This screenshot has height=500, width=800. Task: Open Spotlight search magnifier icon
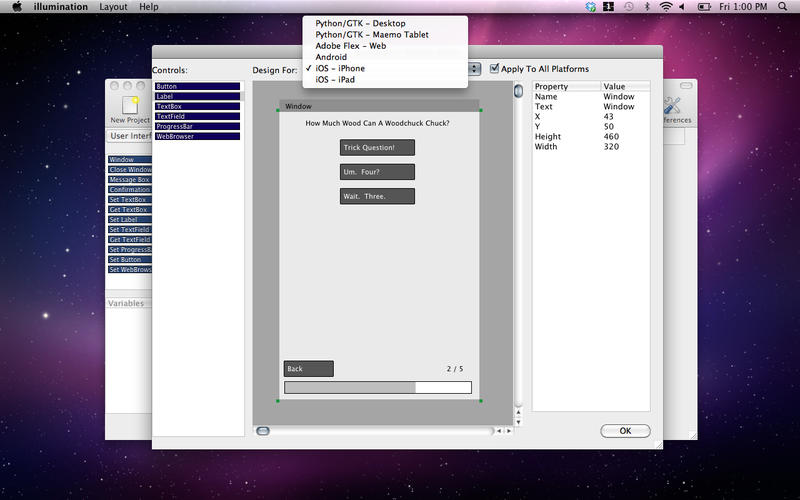785,7
